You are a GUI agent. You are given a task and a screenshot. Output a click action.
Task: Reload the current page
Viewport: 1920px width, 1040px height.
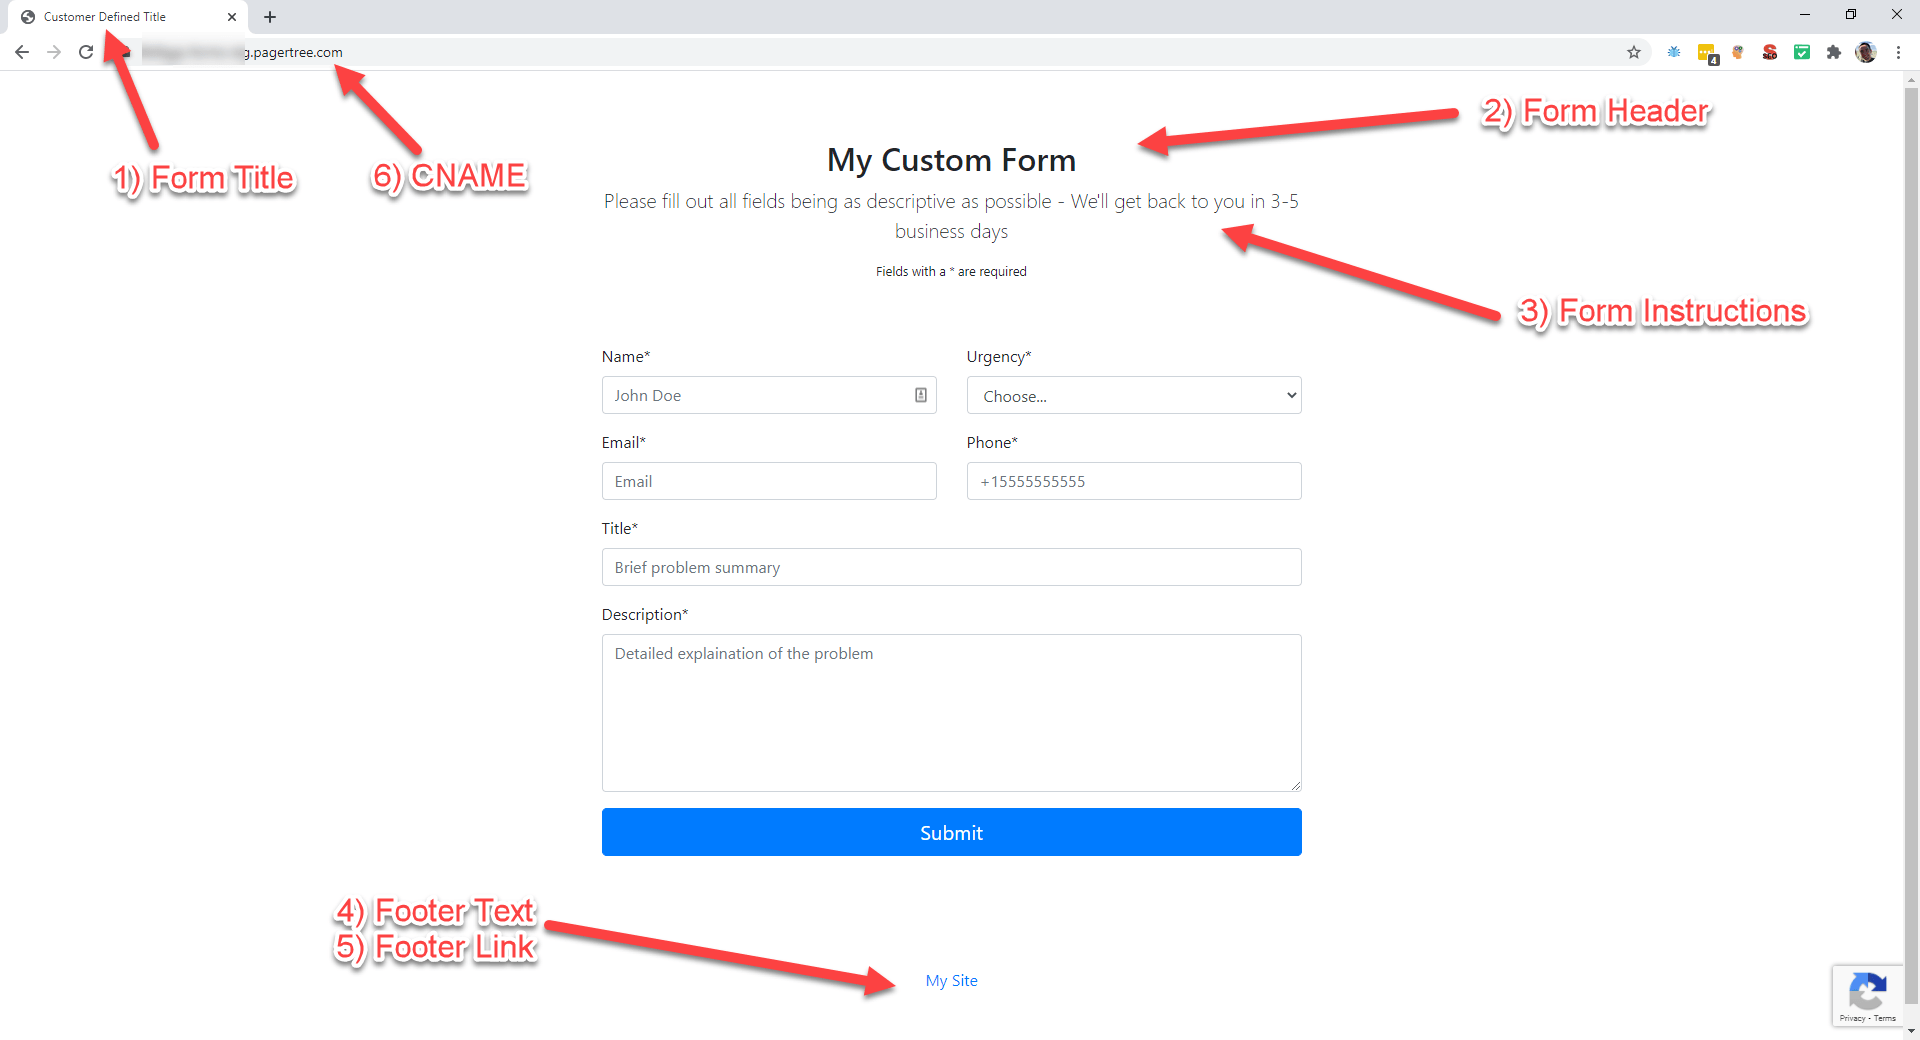86,52
